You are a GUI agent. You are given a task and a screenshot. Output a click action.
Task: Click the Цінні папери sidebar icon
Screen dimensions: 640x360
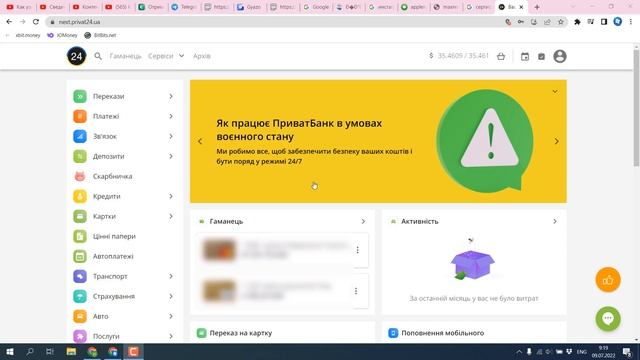coord(80,236)
